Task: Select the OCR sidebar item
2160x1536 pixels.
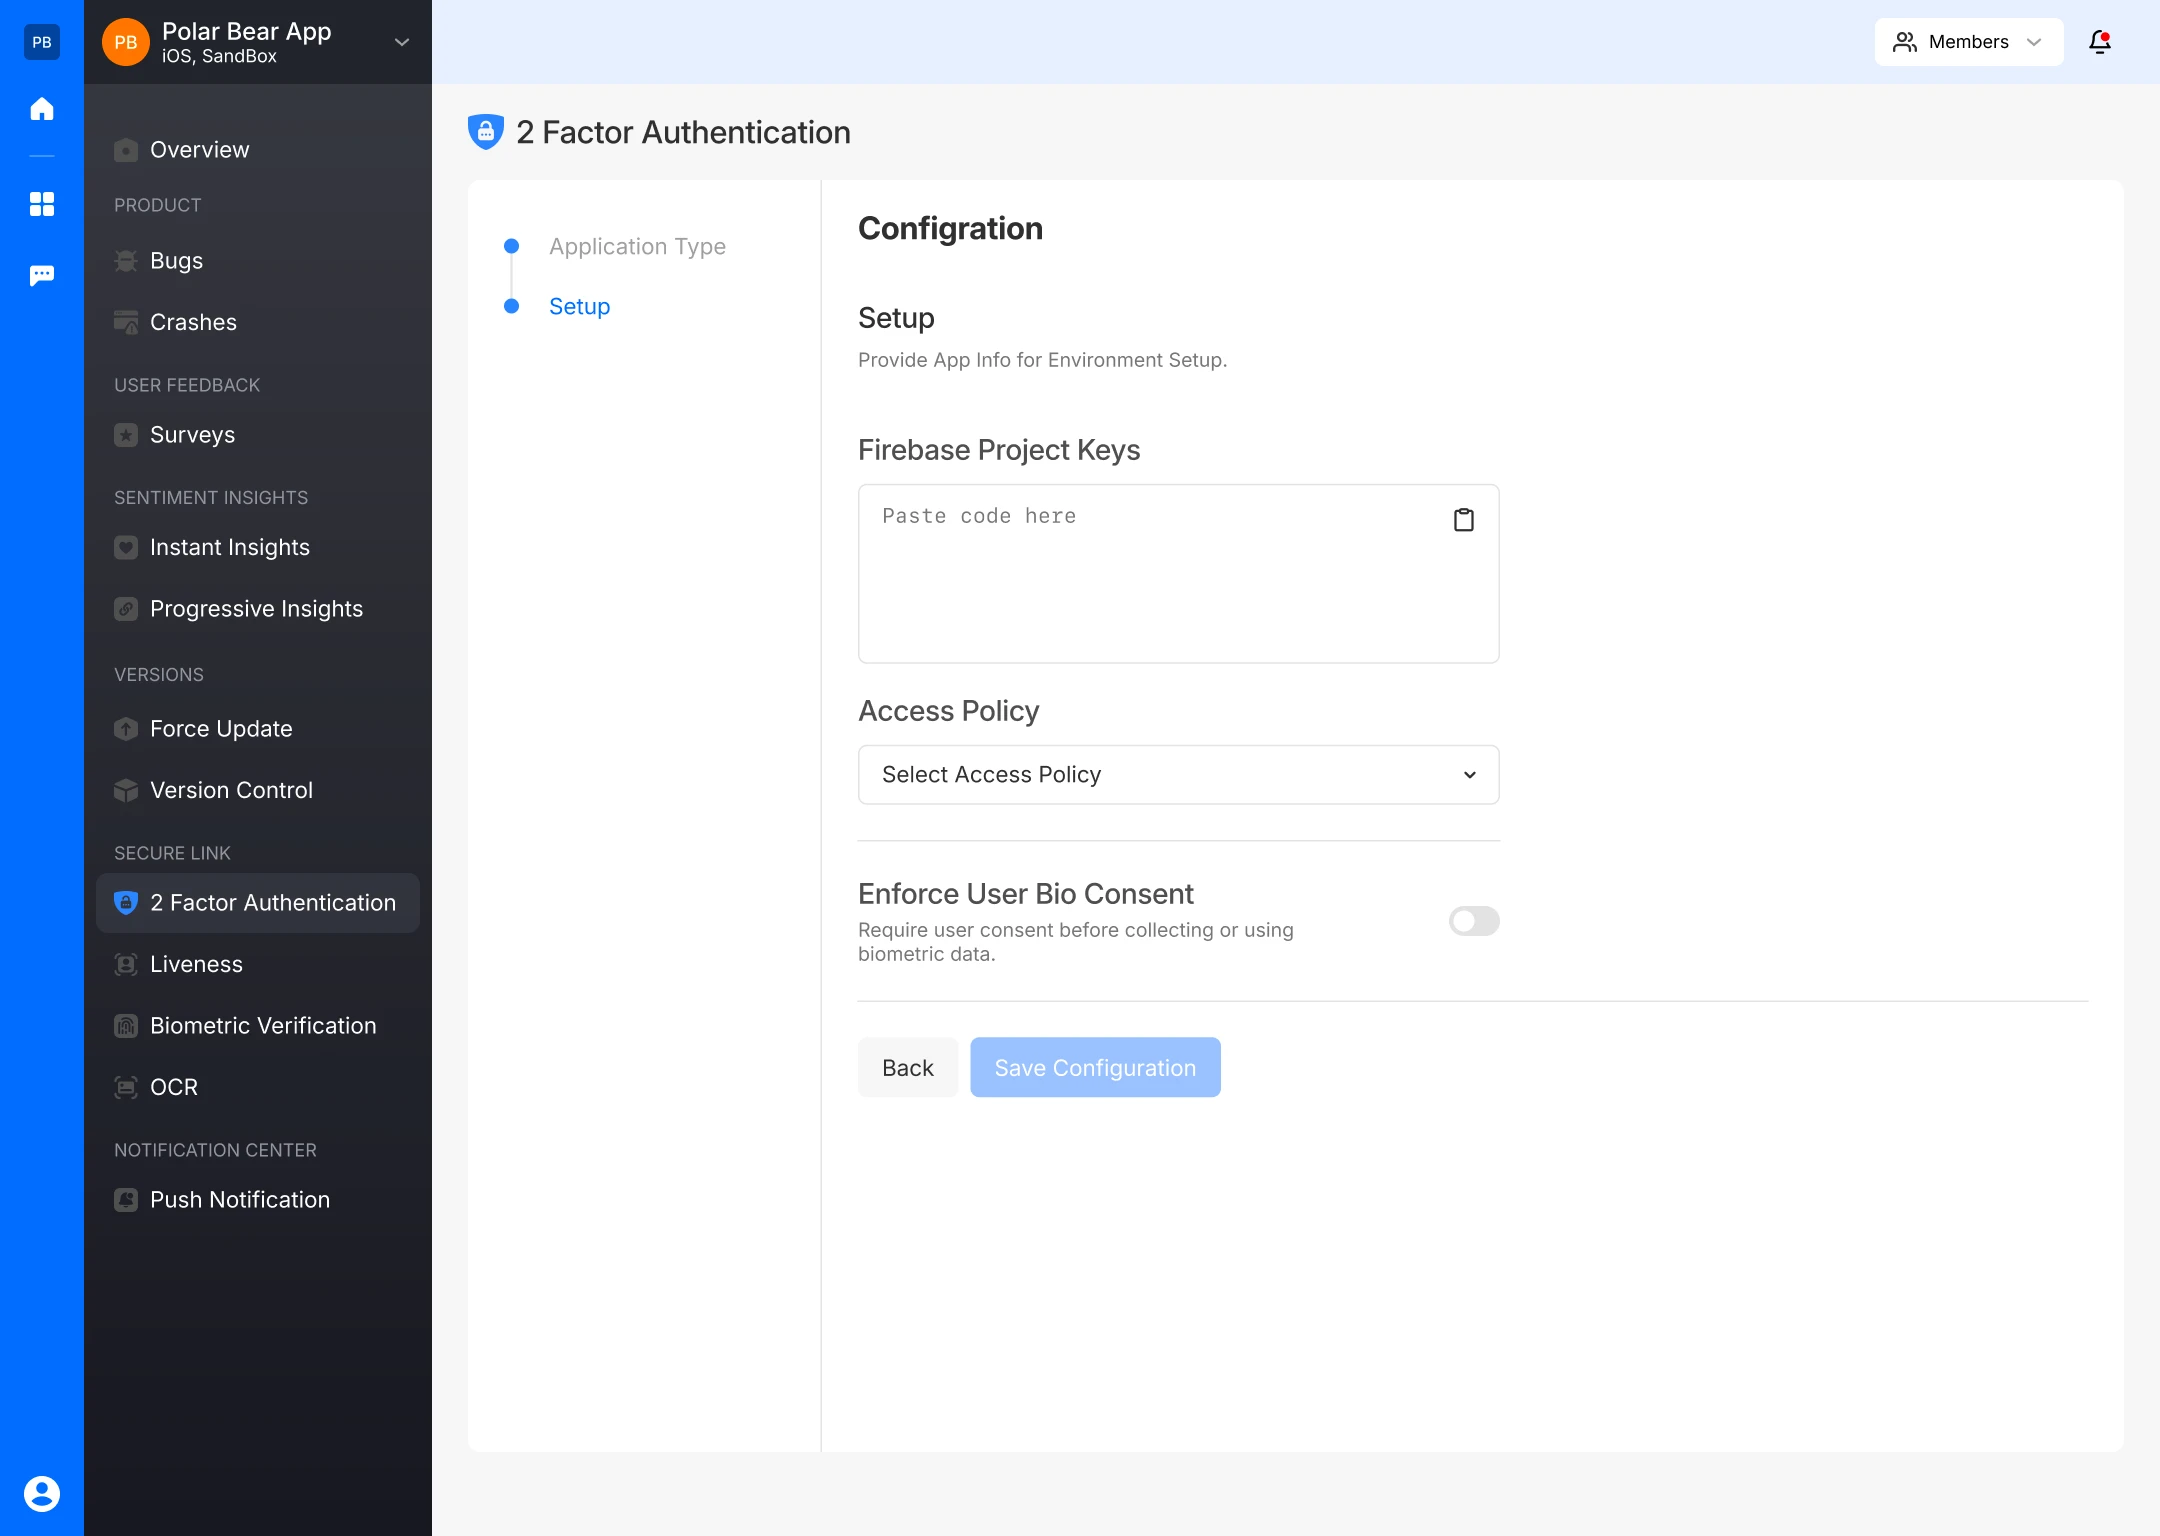Action: coord(173,1087)
